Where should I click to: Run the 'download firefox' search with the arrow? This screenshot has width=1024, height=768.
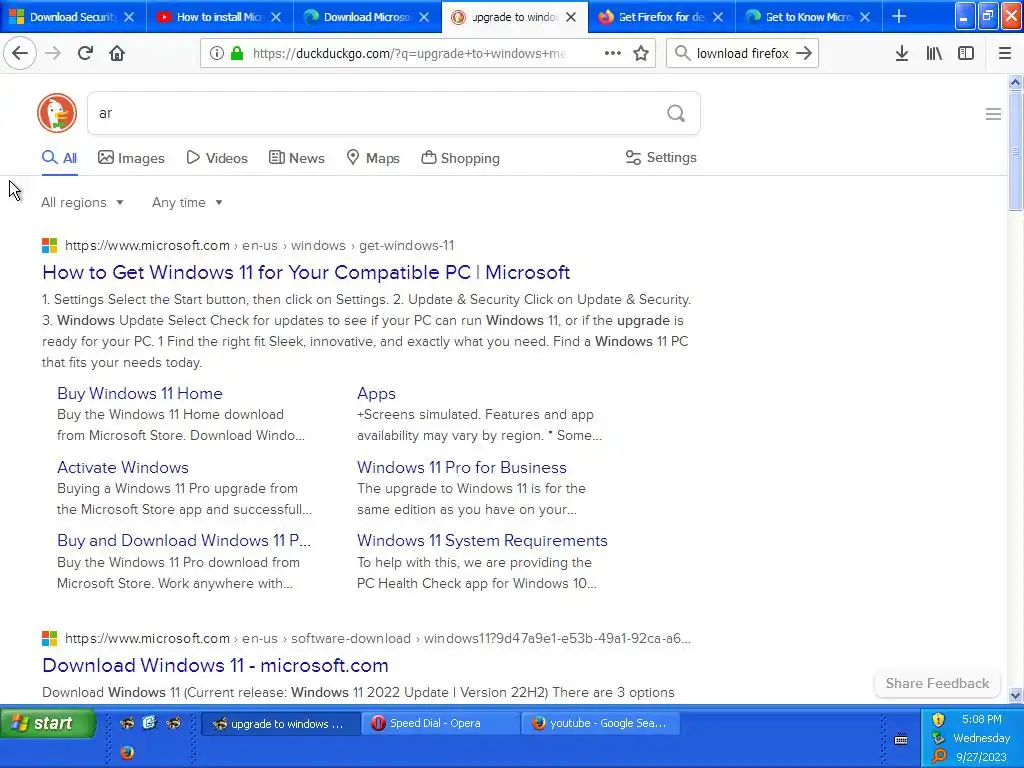804,53
